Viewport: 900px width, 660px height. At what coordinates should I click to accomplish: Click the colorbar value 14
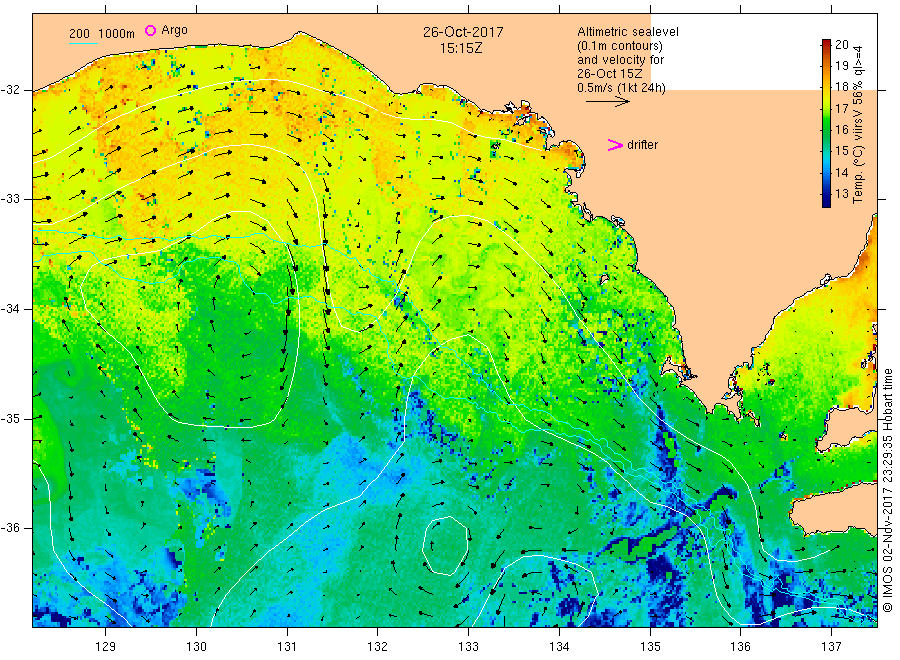click(841, 172)
